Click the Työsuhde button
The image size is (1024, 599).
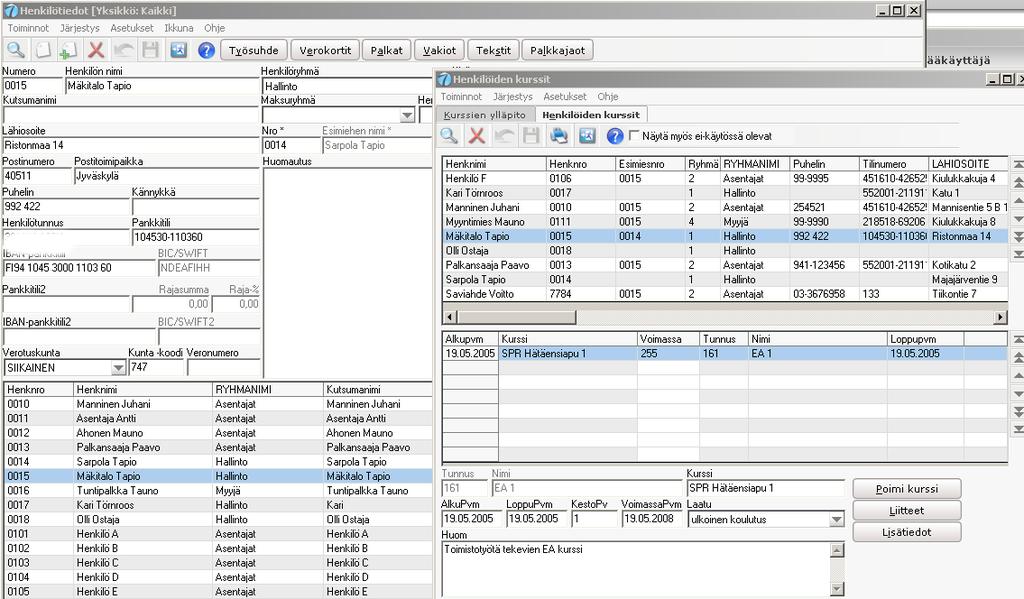click(253, 50)
